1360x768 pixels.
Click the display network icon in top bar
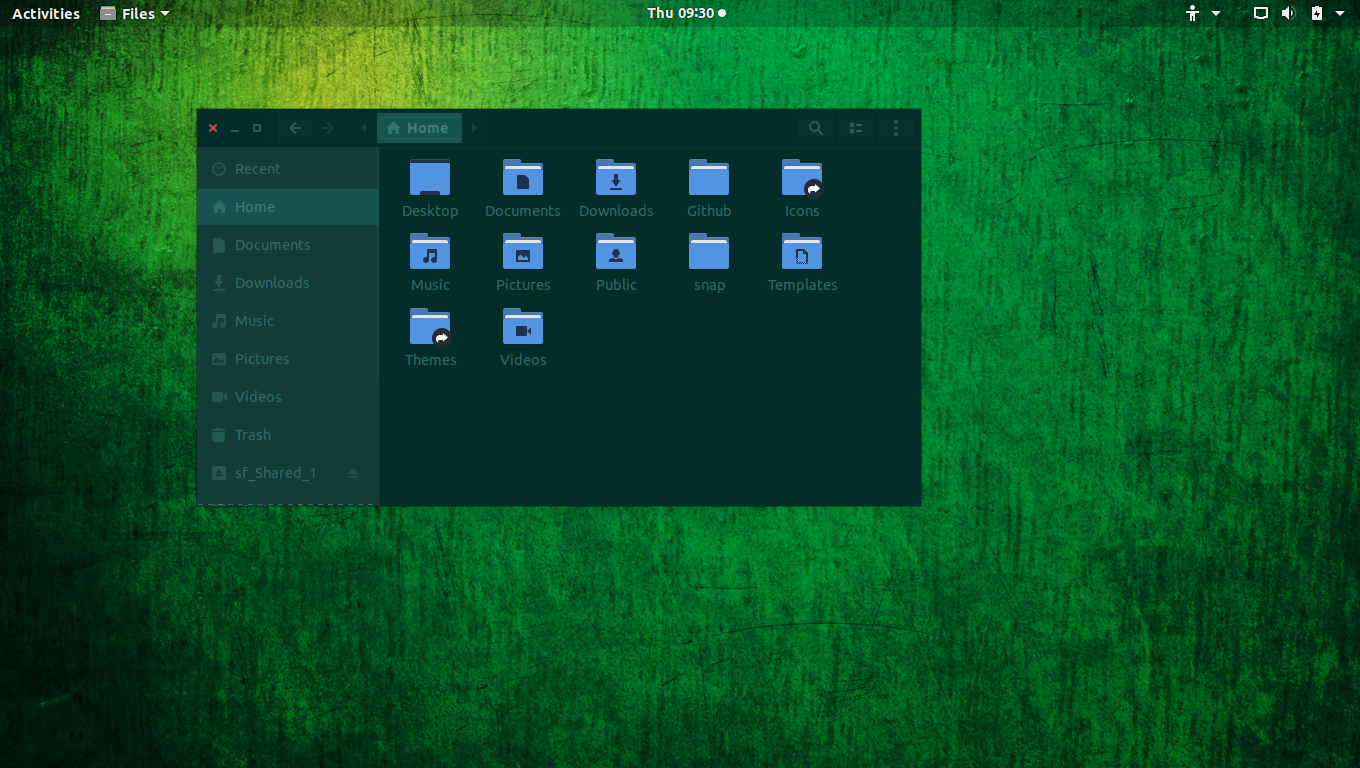tap(1261, 13)
